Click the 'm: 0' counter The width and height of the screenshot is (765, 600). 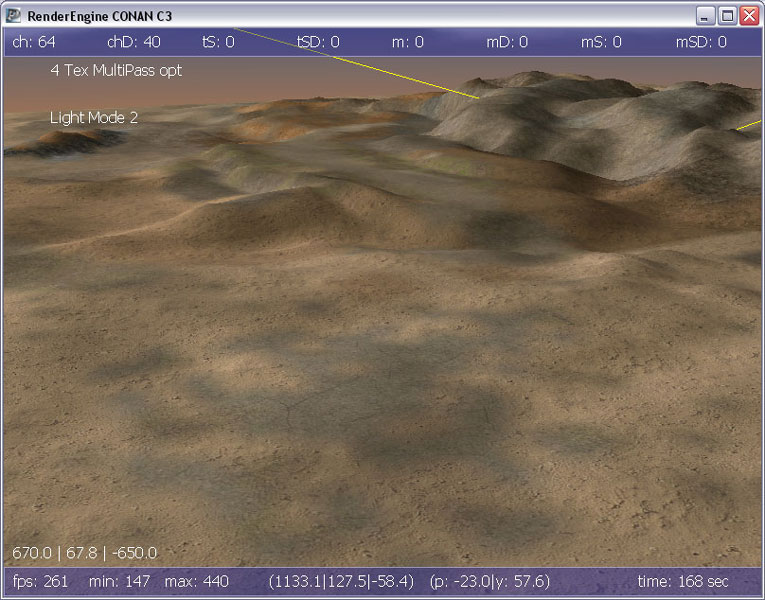[407, 42]
